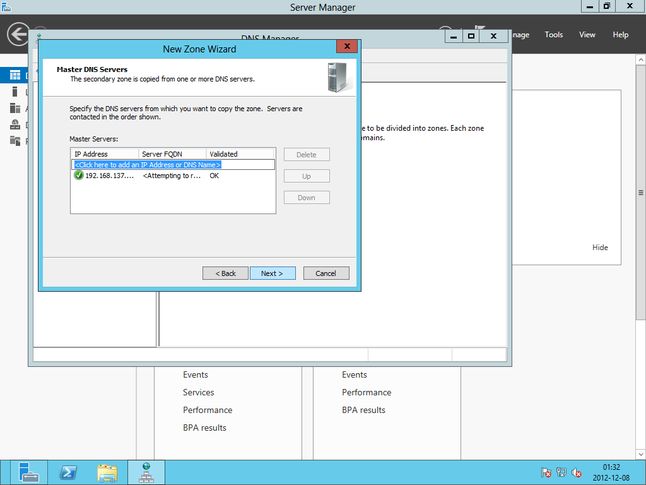646x485 pixels.
Task: Click scroll down arrow in Server Manager
Action: (x=641, y=454)
